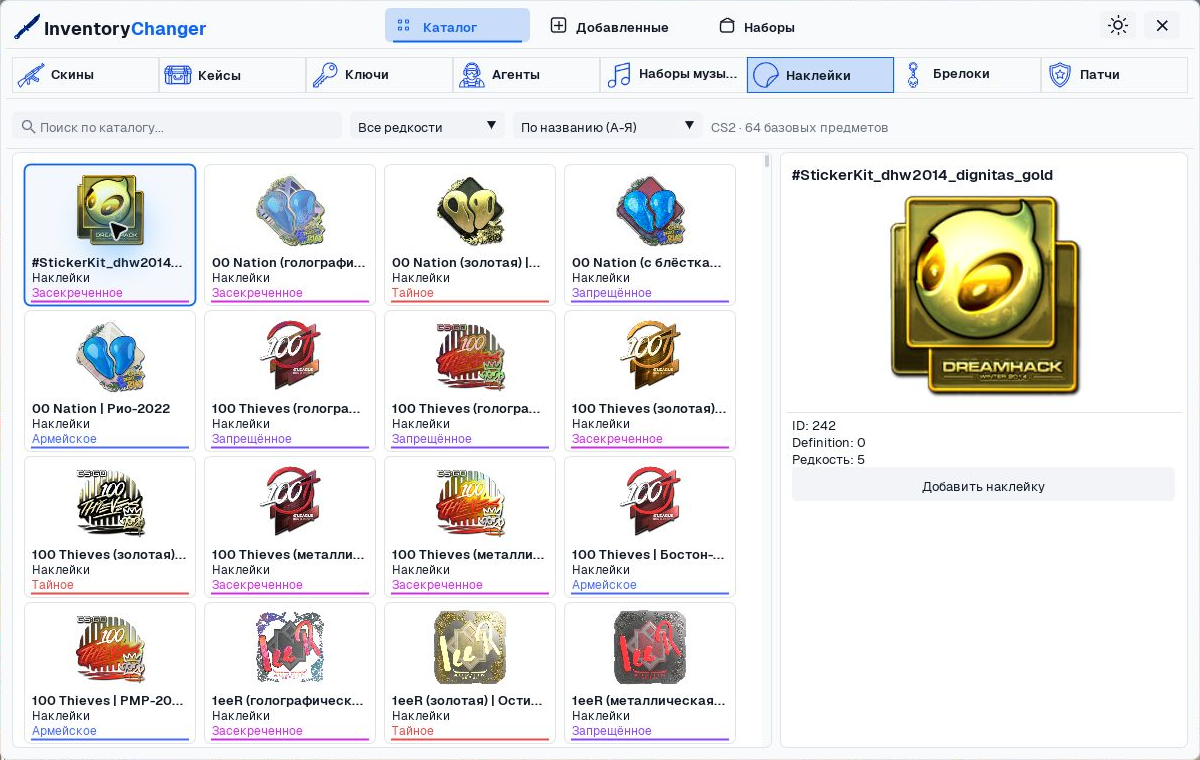Select 00 Nation (голографическая) sticker card

click(290, 235)
